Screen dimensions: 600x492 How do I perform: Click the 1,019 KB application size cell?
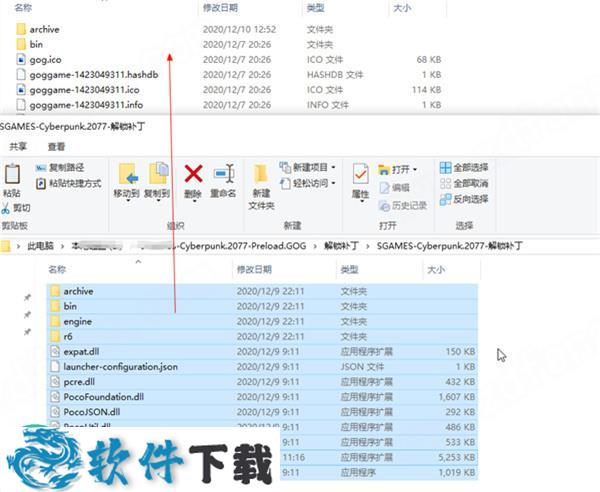click(457, 472)
